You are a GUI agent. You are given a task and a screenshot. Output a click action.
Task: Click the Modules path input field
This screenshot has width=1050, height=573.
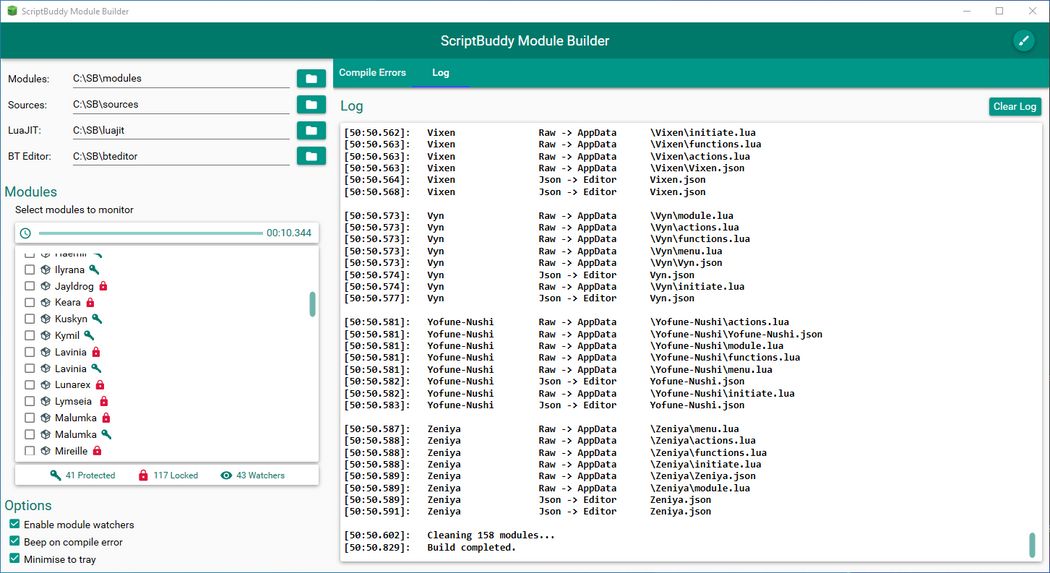pyautogui.click(x=180, y=78)
